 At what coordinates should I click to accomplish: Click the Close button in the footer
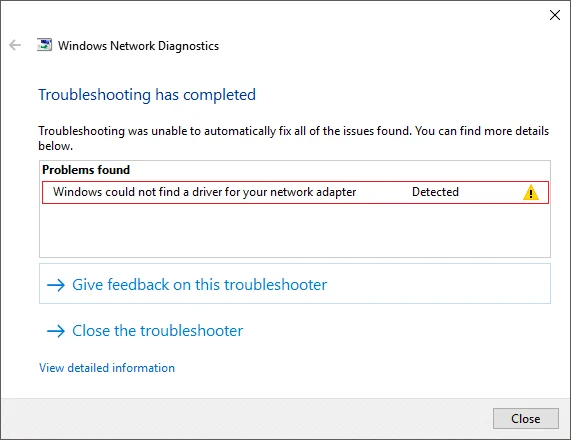coord(525,419)
